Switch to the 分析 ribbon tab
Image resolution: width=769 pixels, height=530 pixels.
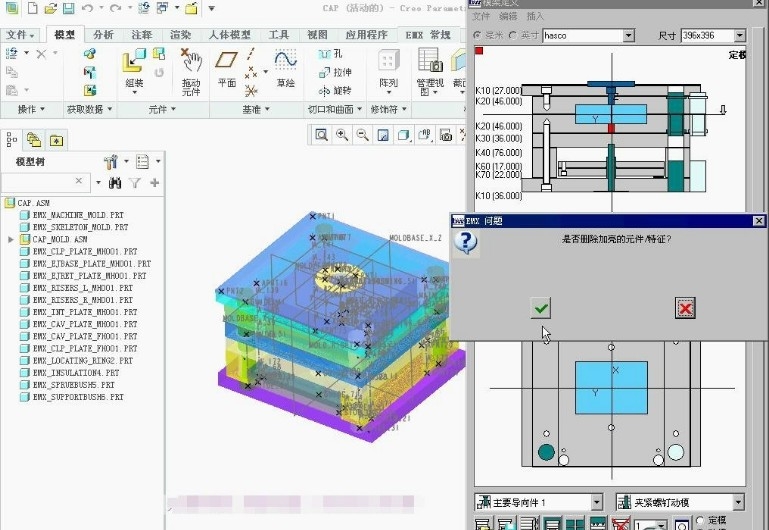(x=103, y=35)
